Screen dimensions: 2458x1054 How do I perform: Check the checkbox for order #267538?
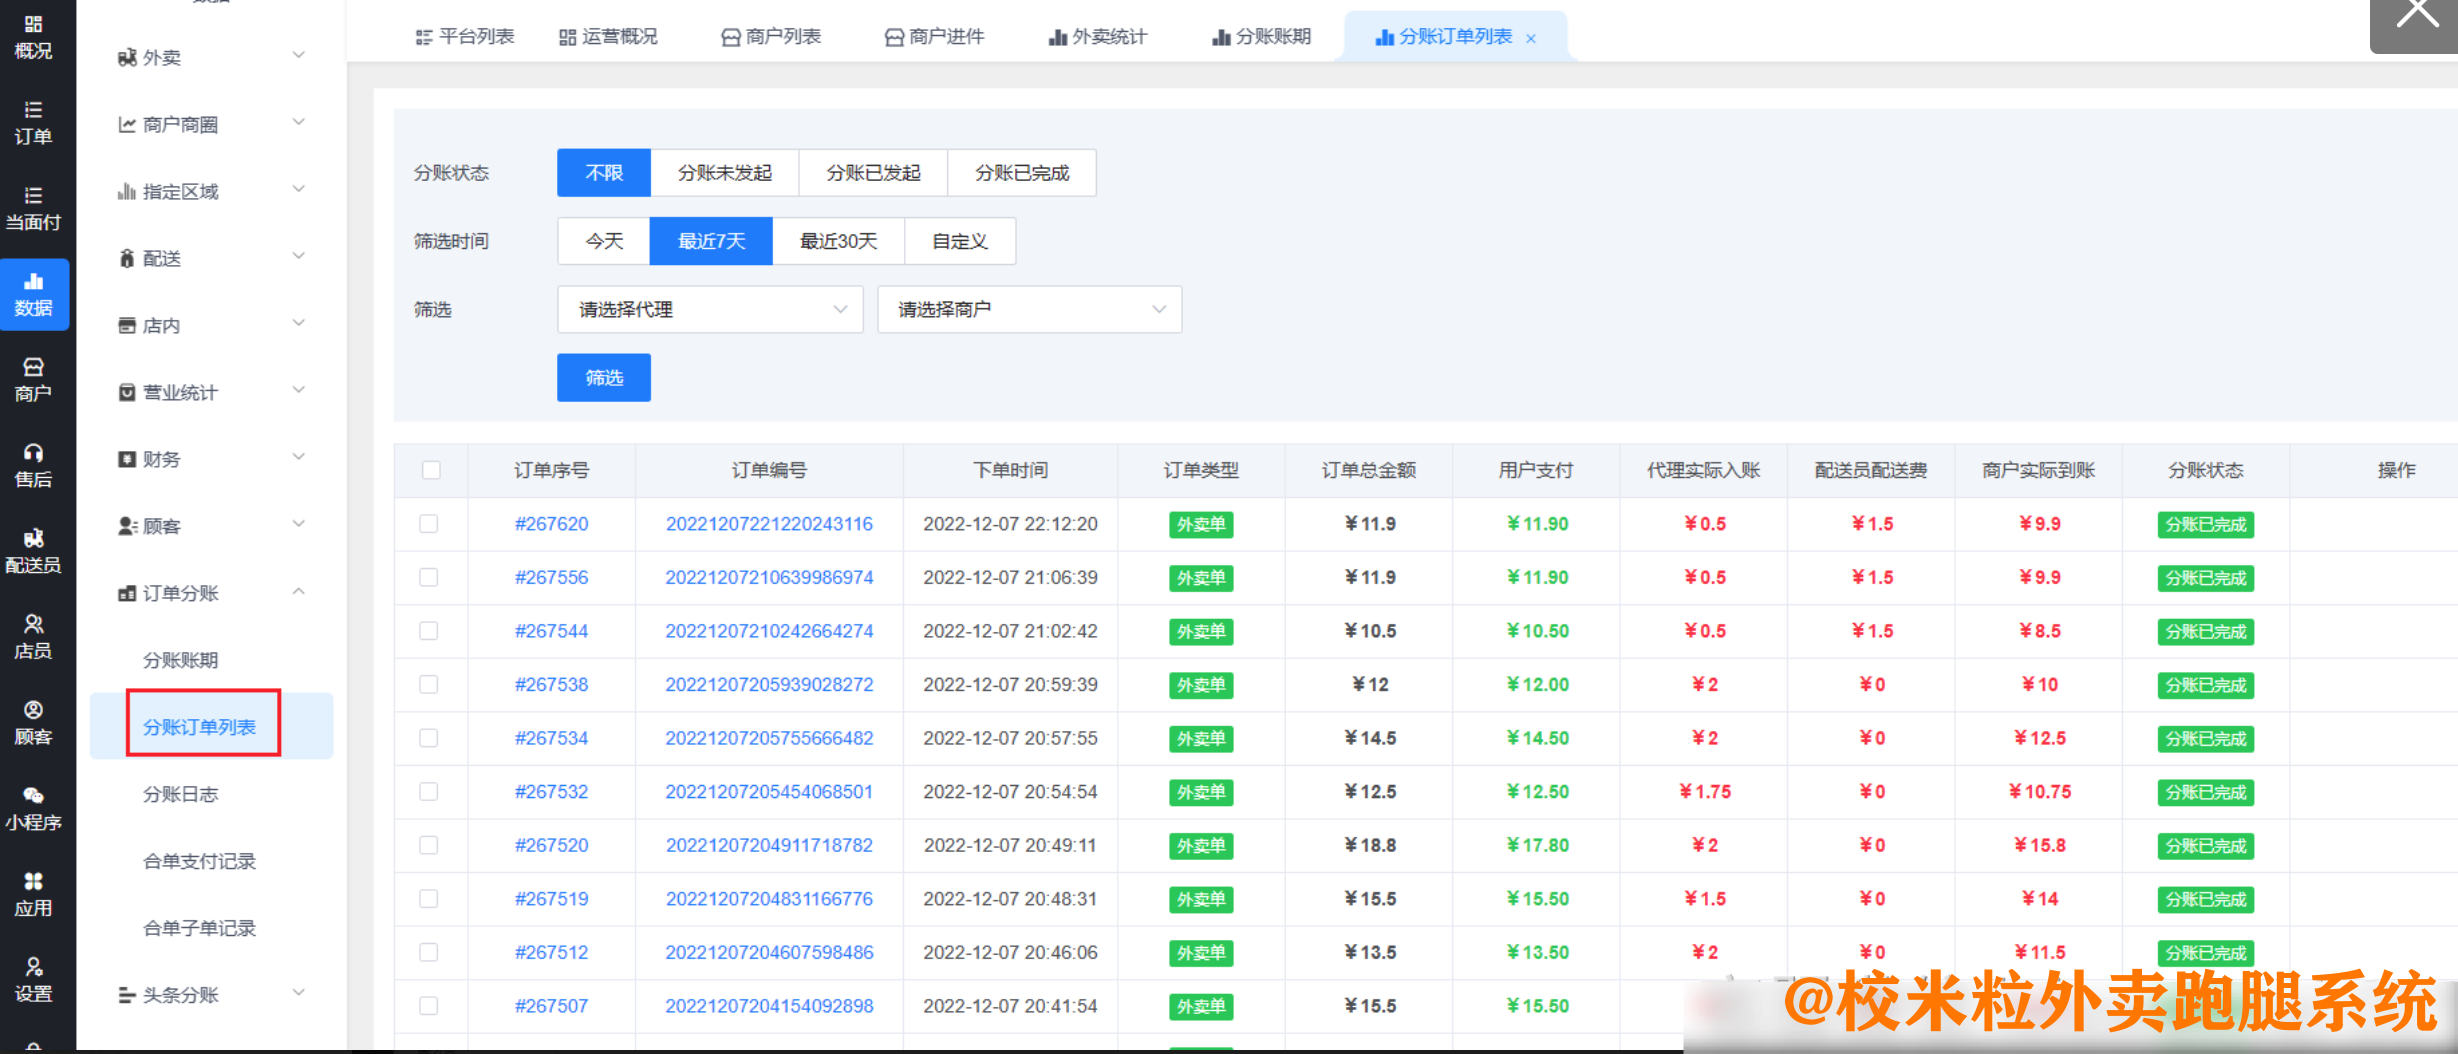[x=431, y=685]
